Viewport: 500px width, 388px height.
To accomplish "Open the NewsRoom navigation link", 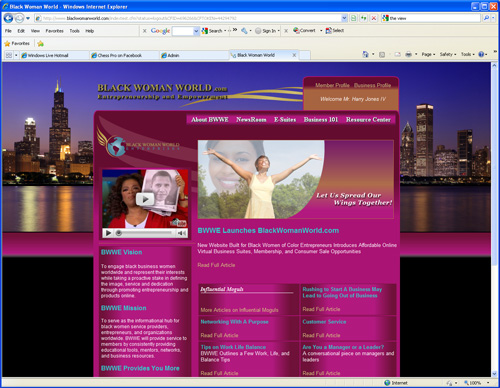I will click(251, 119).
